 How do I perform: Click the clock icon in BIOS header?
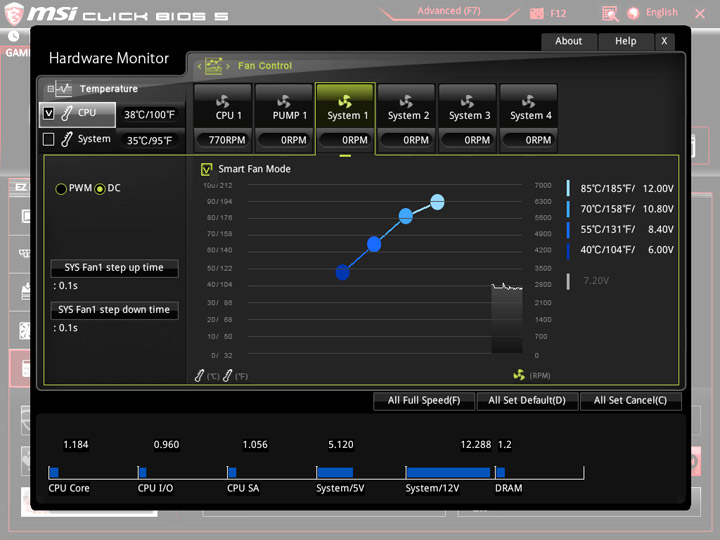(x=14, y=36)
